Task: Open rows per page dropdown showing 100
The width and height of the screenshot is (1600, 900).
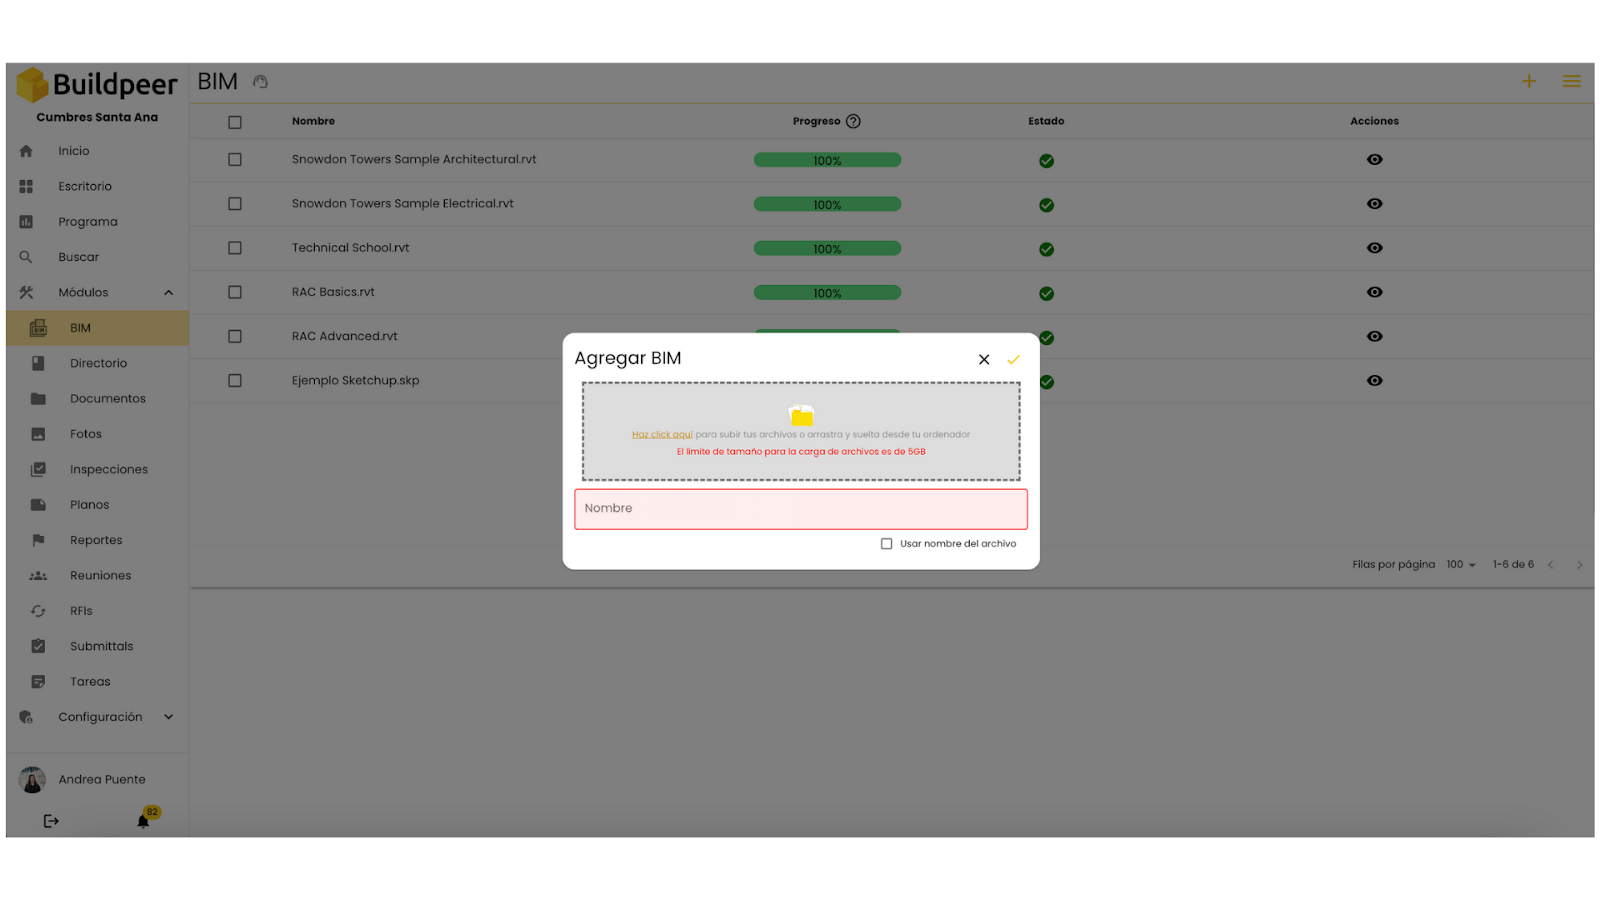Action: [x=1461, y=565]
